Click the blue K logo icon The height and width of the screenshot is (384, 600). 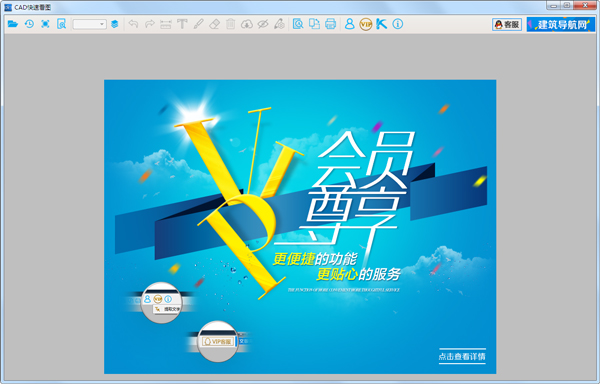(382, 24)
